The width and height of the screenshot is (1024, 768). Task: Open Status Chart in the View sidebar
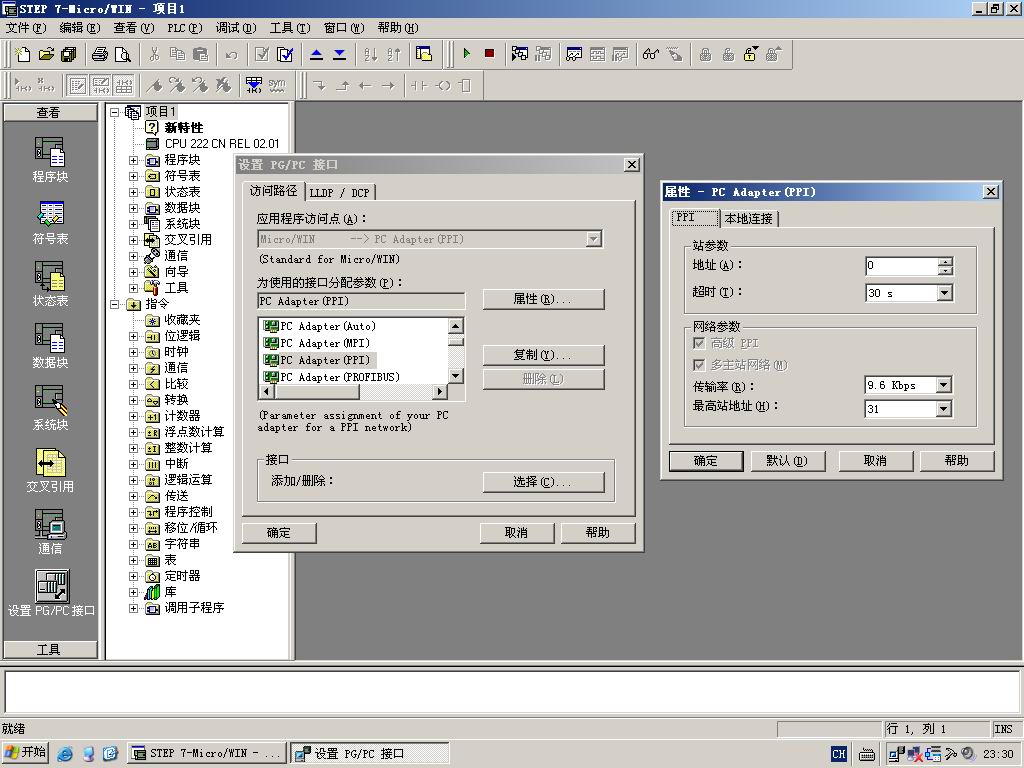pyautogui.click(x=50, y=284)
